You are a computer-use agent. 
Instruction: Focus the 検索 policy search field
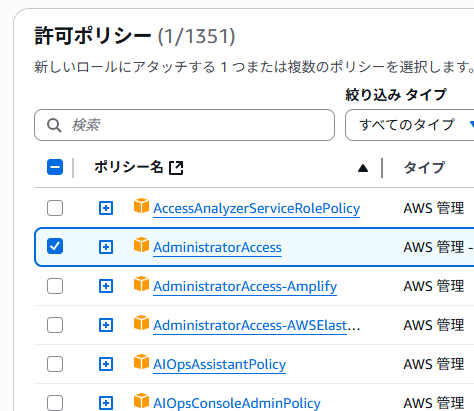click(184, 125)
